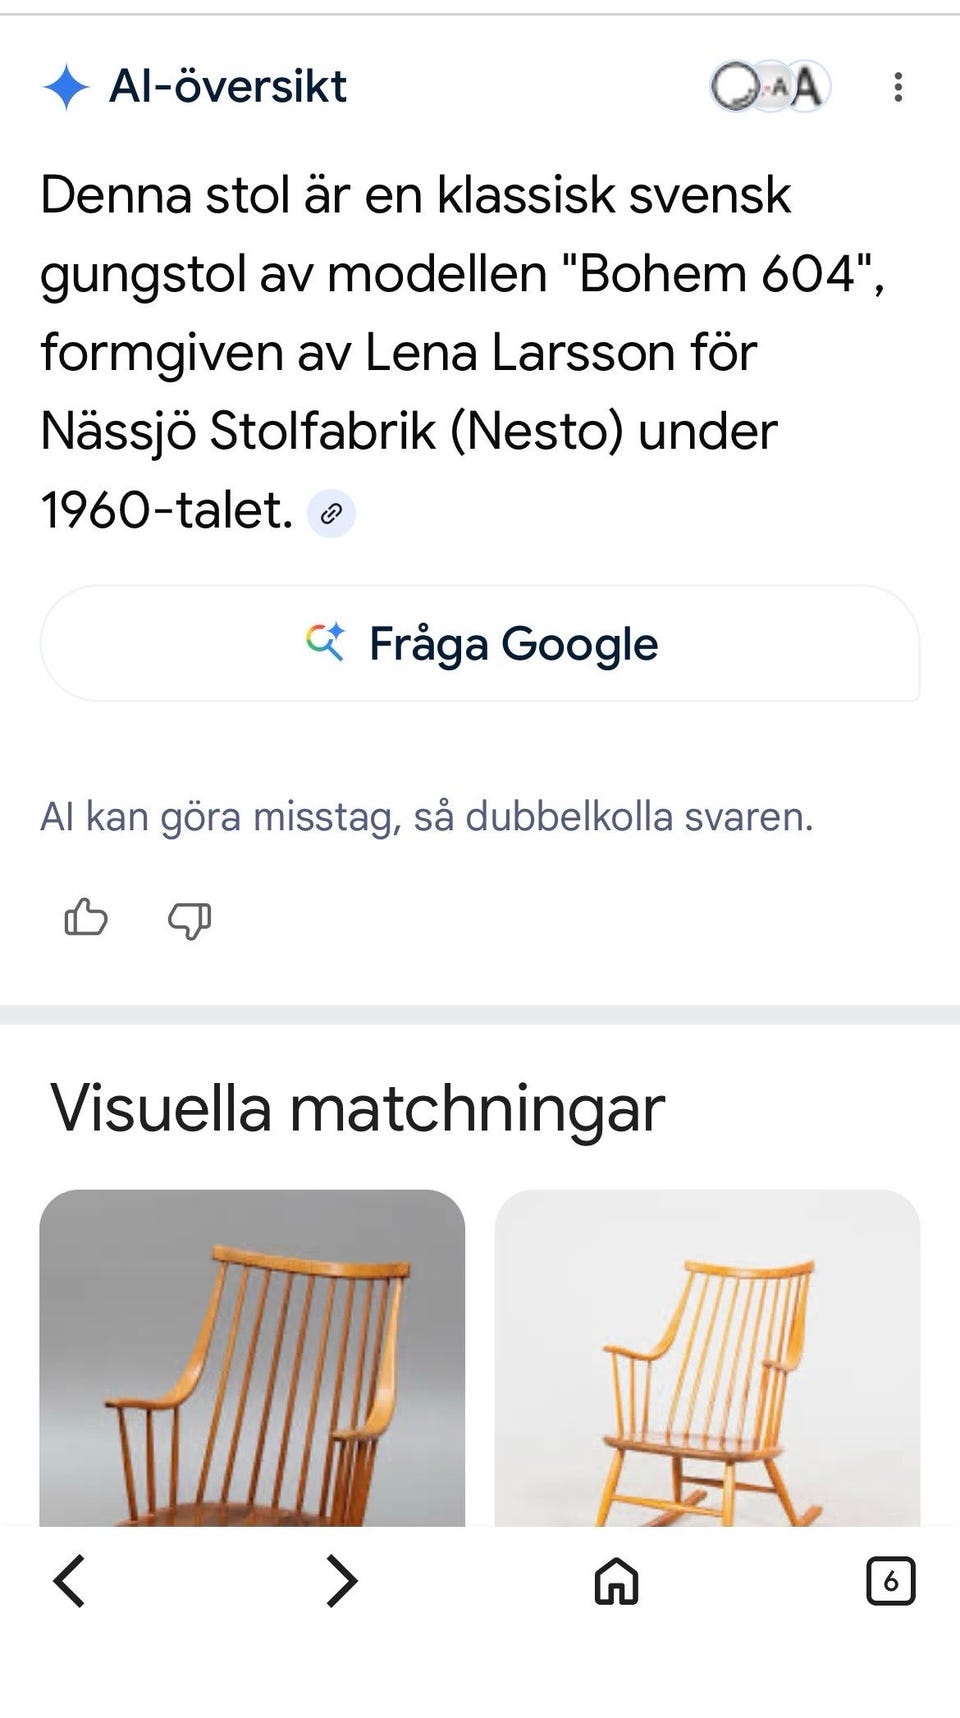Tap the AI-översikt heading text

[x=228, y=87]
